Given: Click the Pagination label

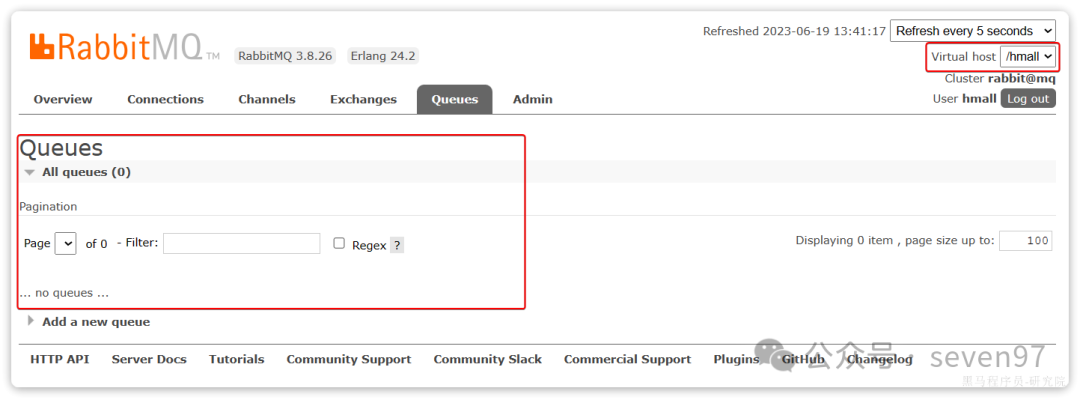Looking at the screenshot, I should [x=48, y=207].
